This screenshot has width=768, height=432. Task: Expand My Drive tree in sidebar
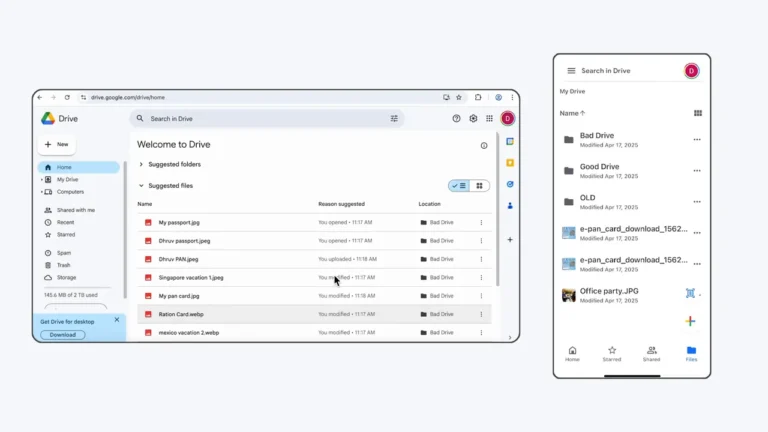point(41,179)
